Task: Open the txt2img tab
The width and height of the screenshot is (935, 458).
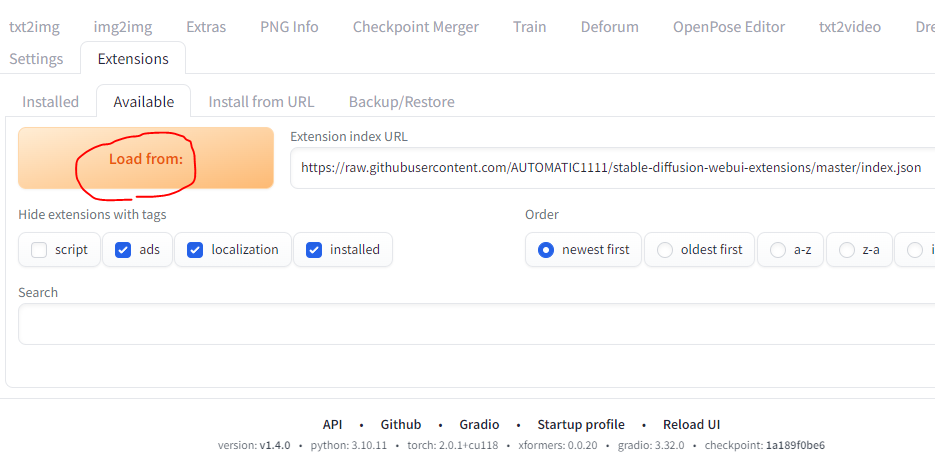Action: click(35, 27)
